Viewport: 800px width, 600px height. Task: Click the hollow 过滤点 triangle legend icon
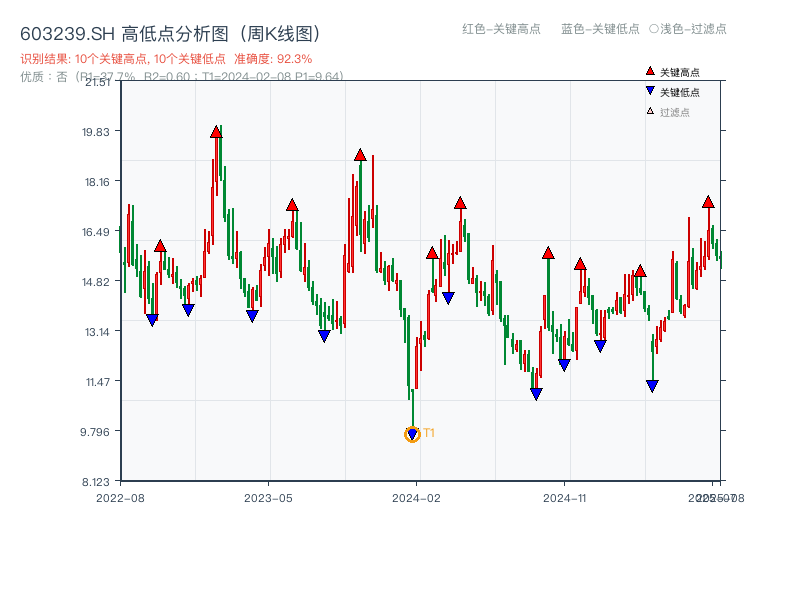[650, 112]
